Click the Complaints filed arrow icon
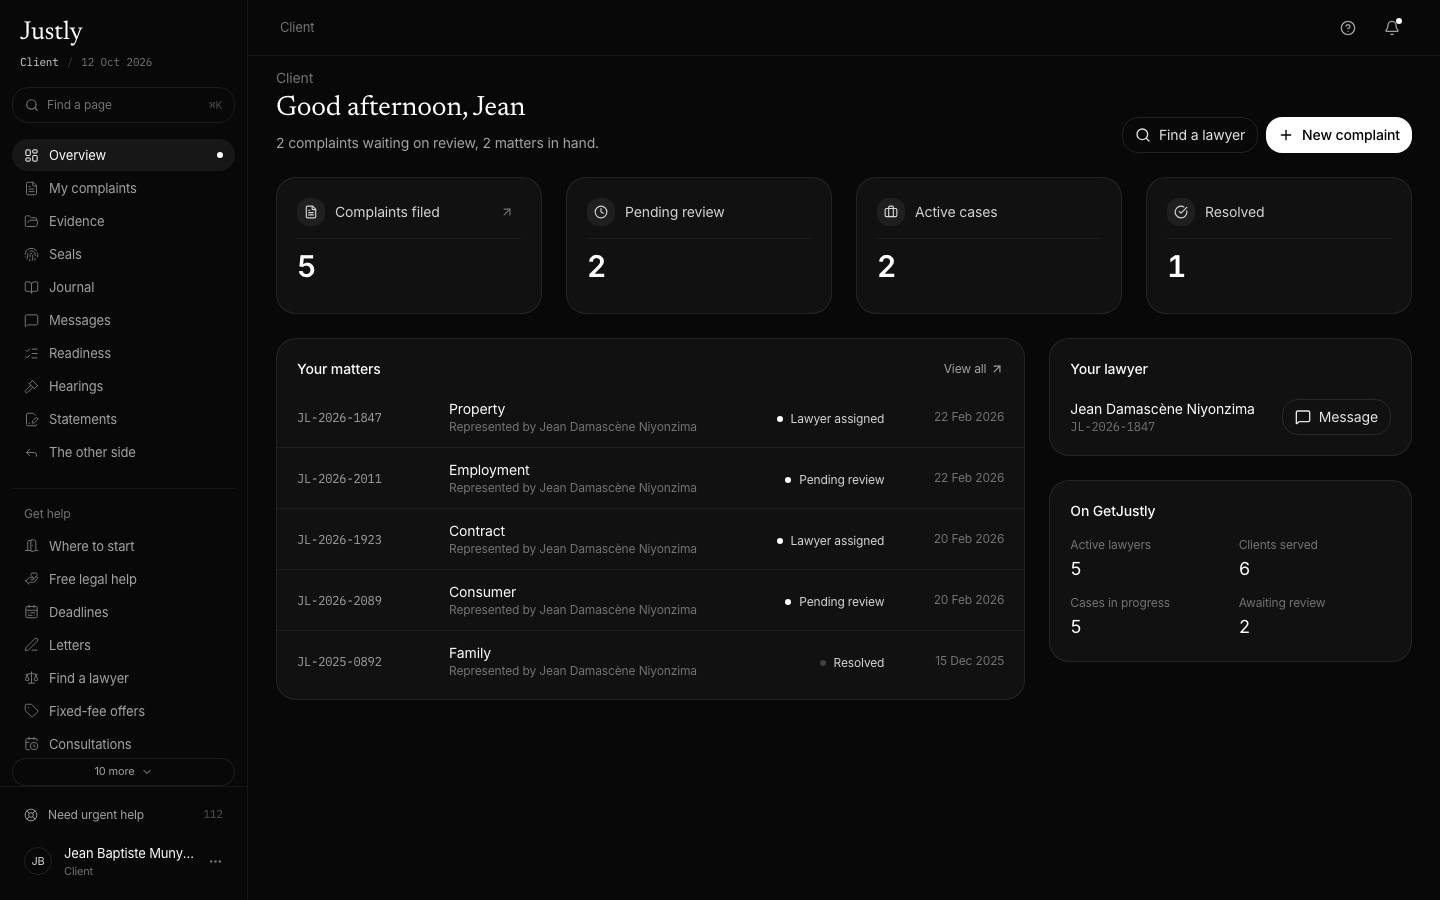The height and width of the screenshot is (900, 1440). click(507, 212)
